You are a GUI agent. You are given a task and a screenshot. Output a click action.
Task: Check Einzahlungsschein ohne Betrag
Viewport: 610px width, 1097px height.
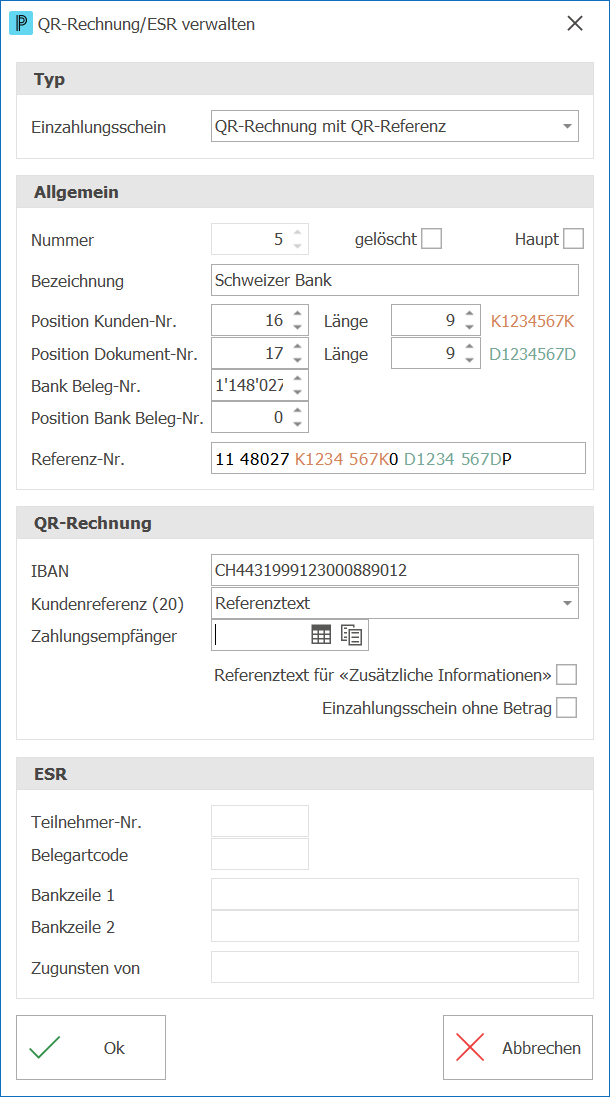point(567,709)
